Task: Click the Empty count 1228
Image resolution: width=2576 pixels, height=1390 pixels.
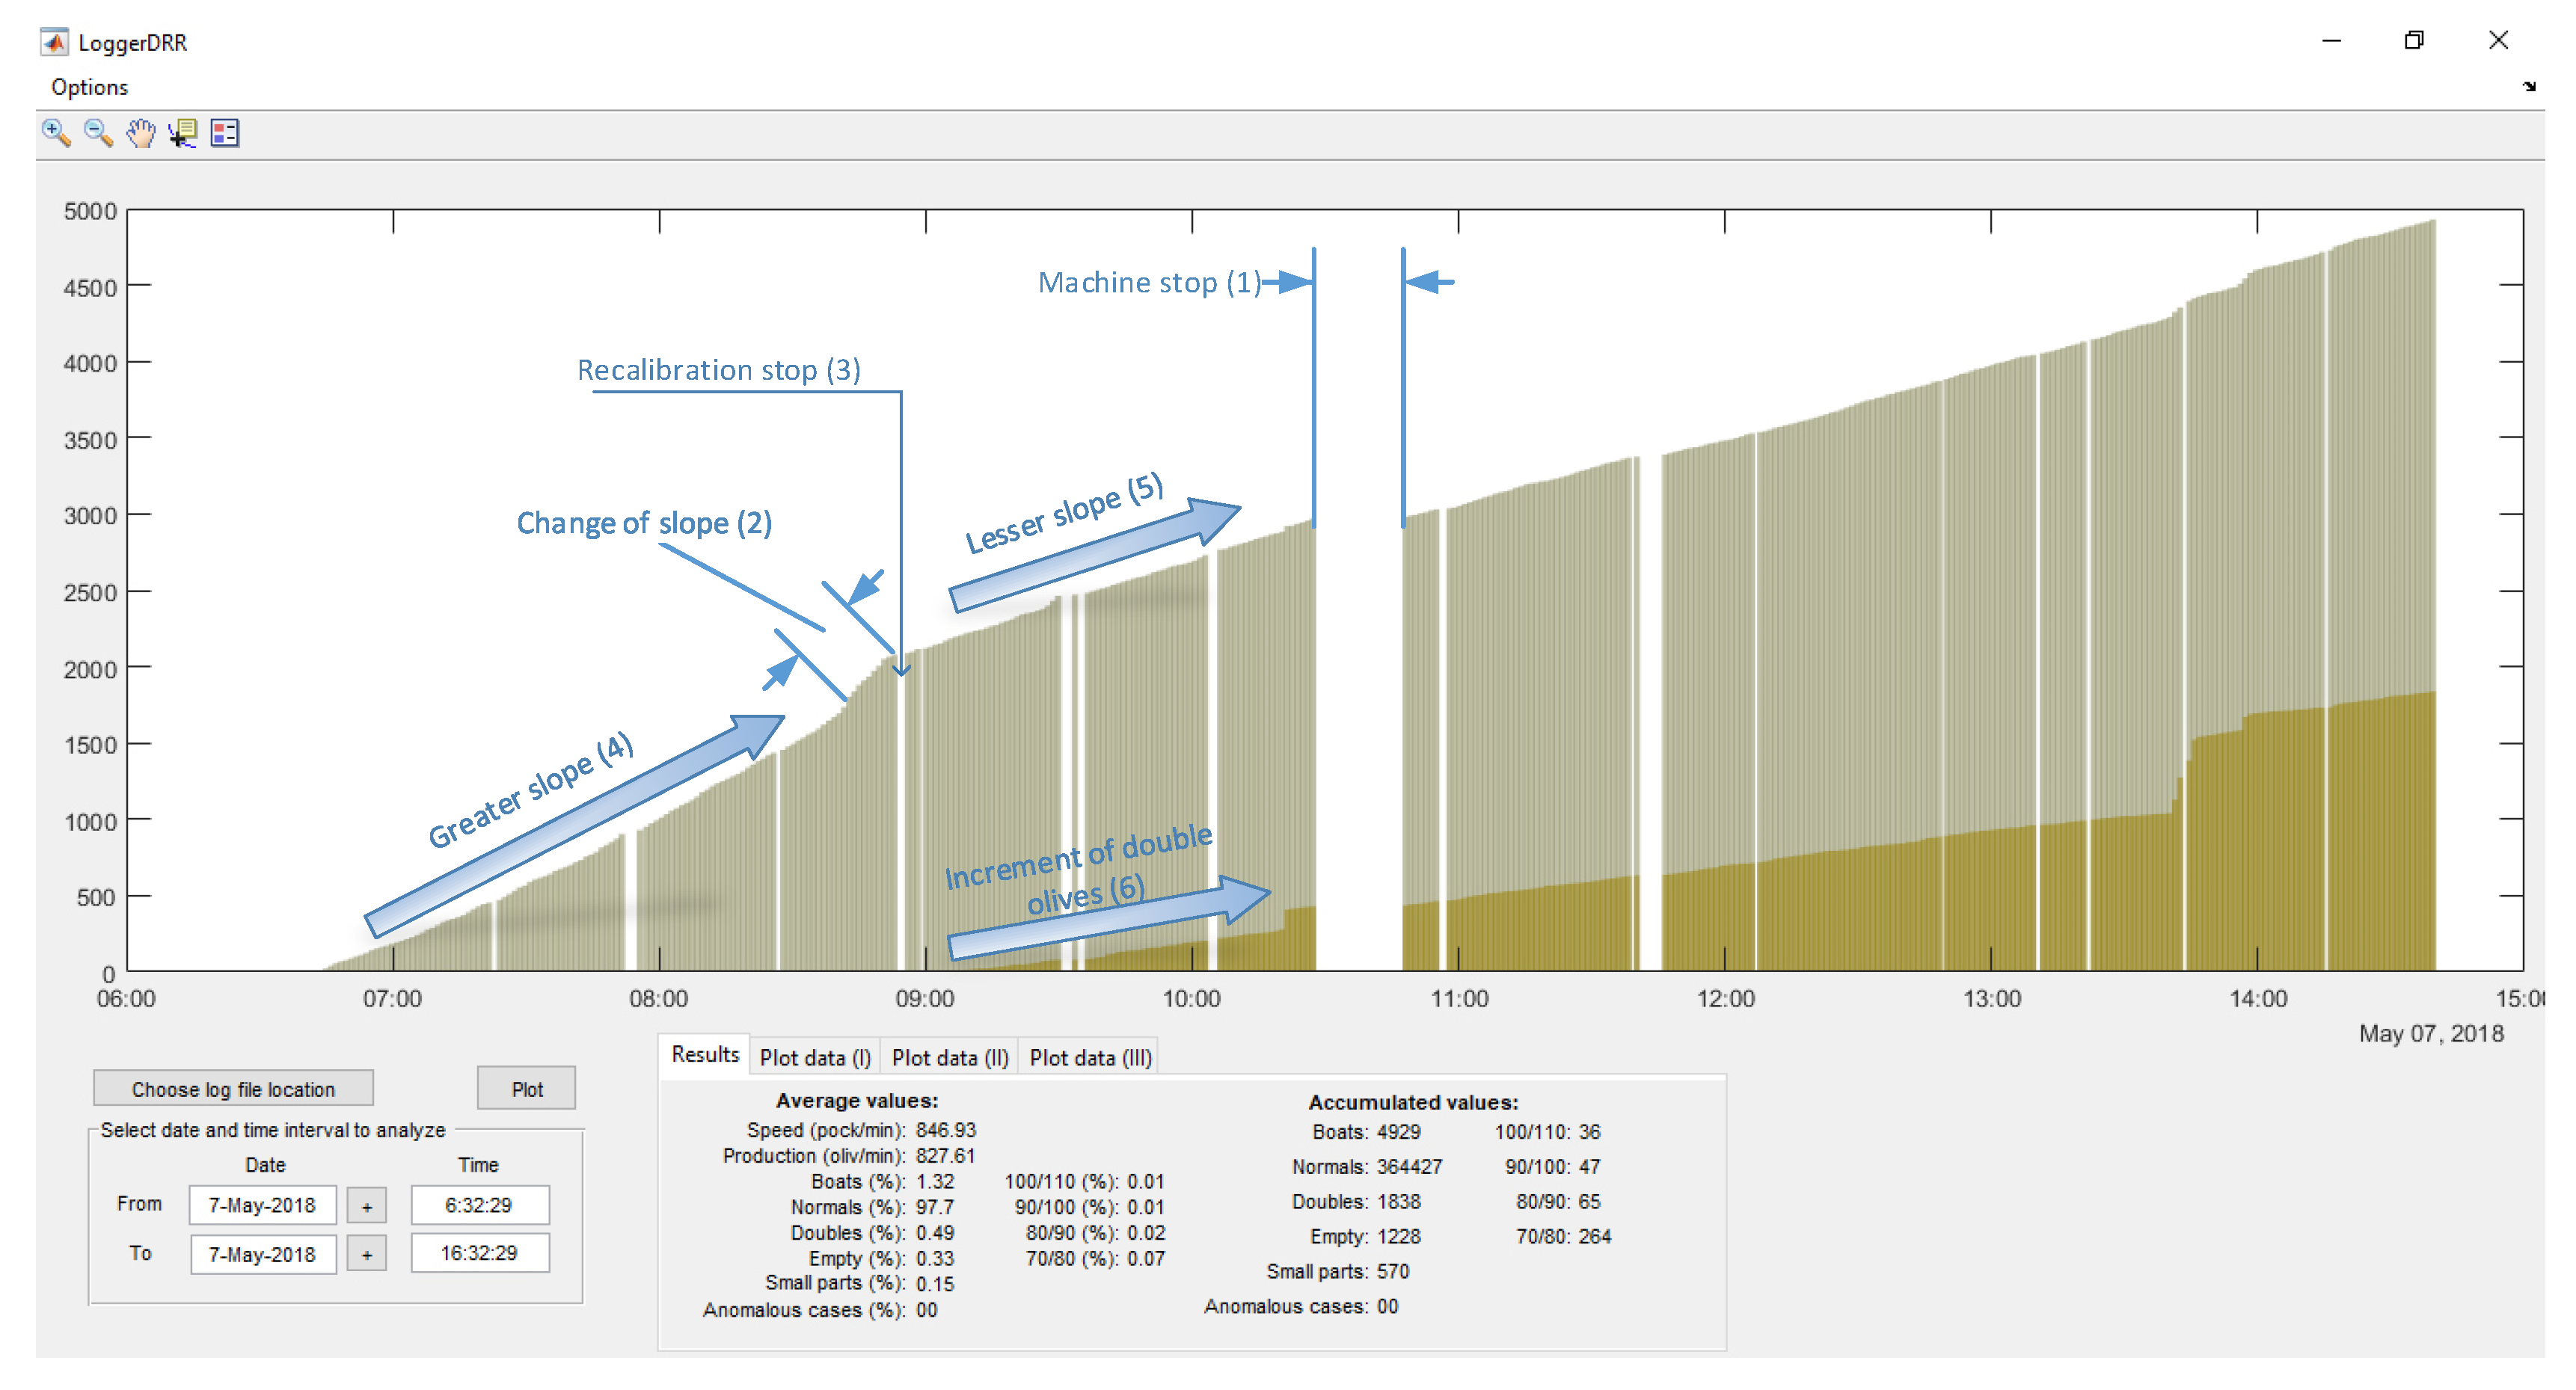Action: [1399, 1237]
